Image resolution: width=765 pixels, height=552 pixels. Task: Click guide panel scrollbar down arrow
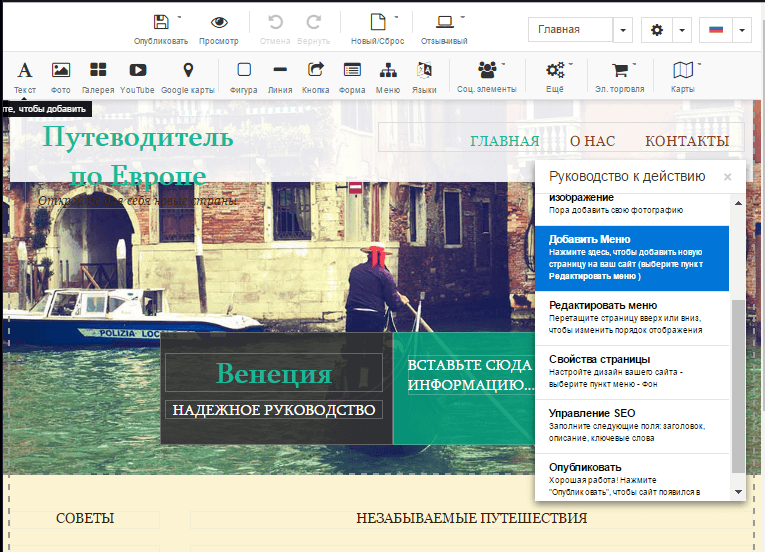click(x=738, y=492)
